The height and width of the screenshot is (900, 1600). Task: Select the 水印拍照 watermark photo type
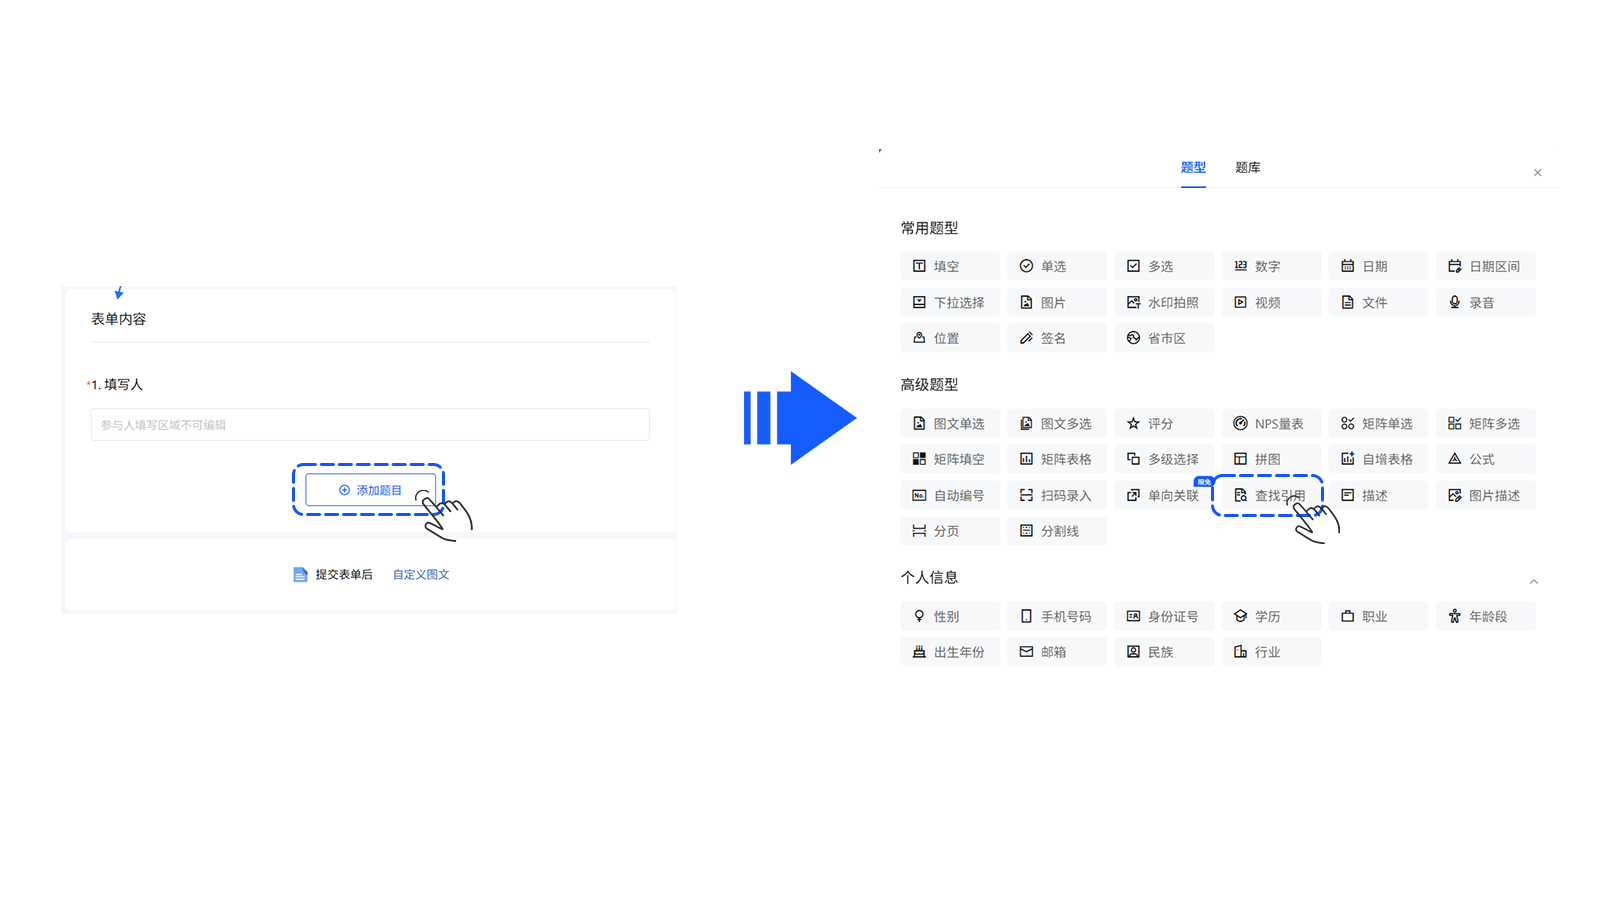tap(1164, 301)
